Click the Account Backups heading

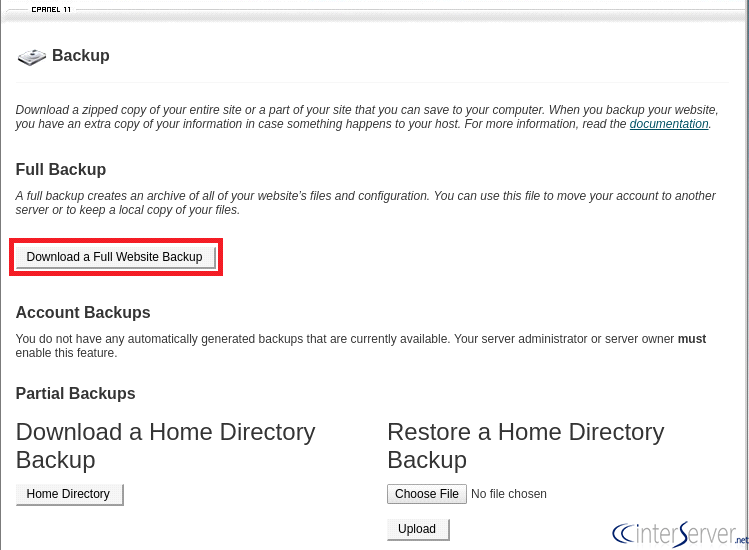coord(83,313)
